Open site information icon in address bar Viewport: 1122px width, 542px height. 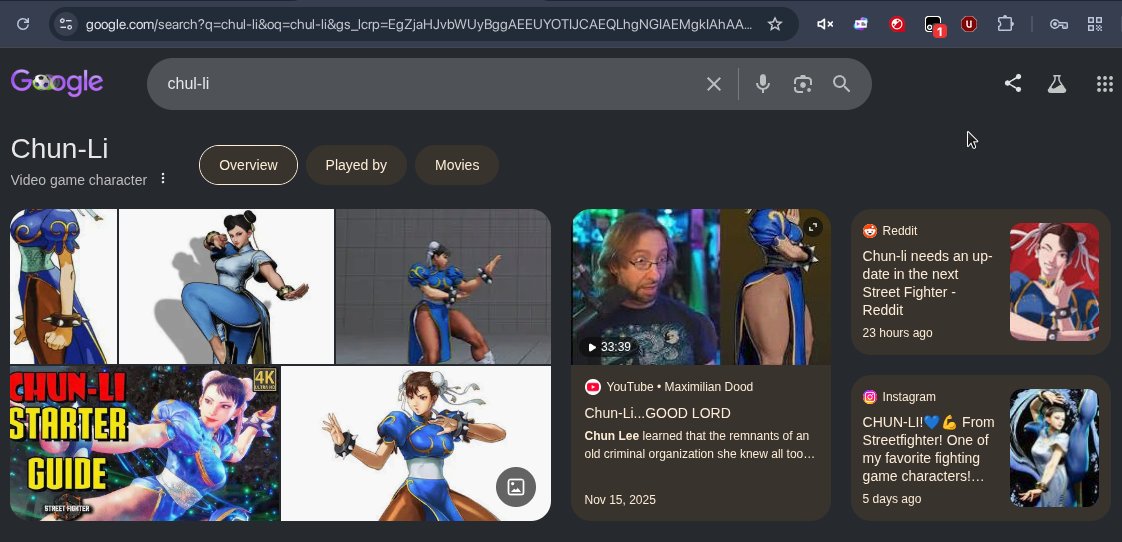pyautogui.click(x=66, y=24)
